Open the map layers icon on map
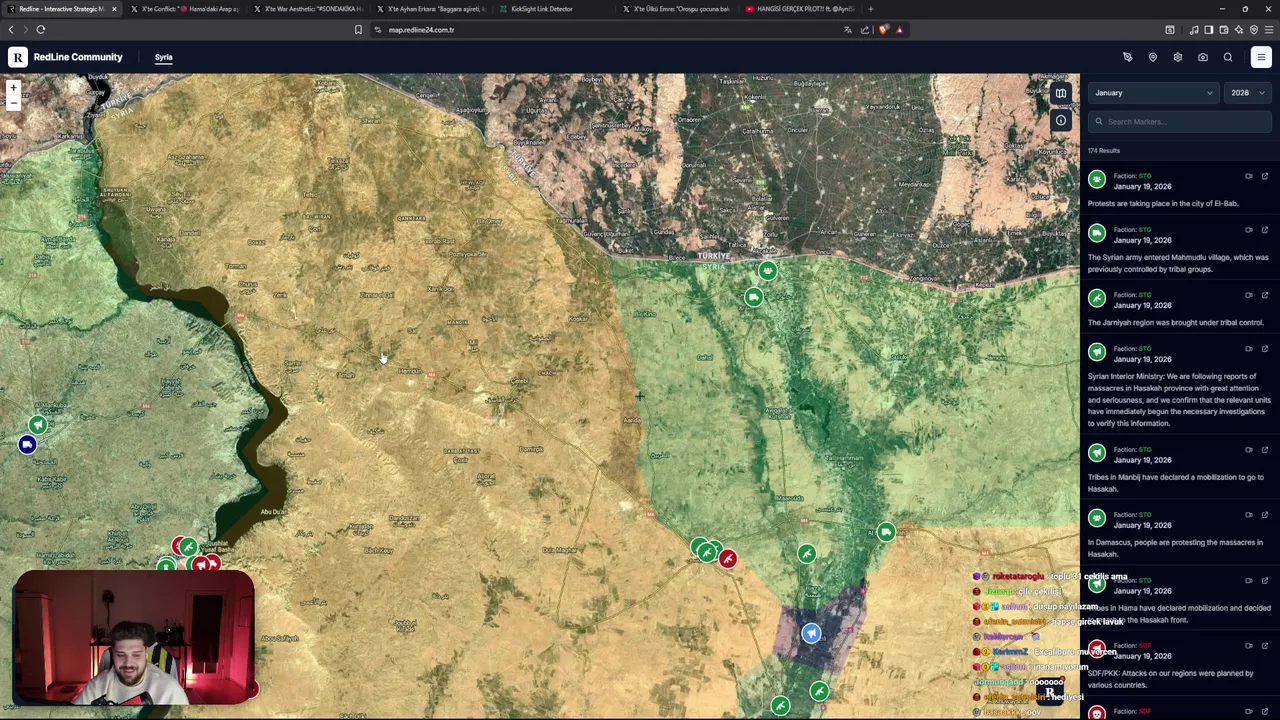 pos(1061,94)
